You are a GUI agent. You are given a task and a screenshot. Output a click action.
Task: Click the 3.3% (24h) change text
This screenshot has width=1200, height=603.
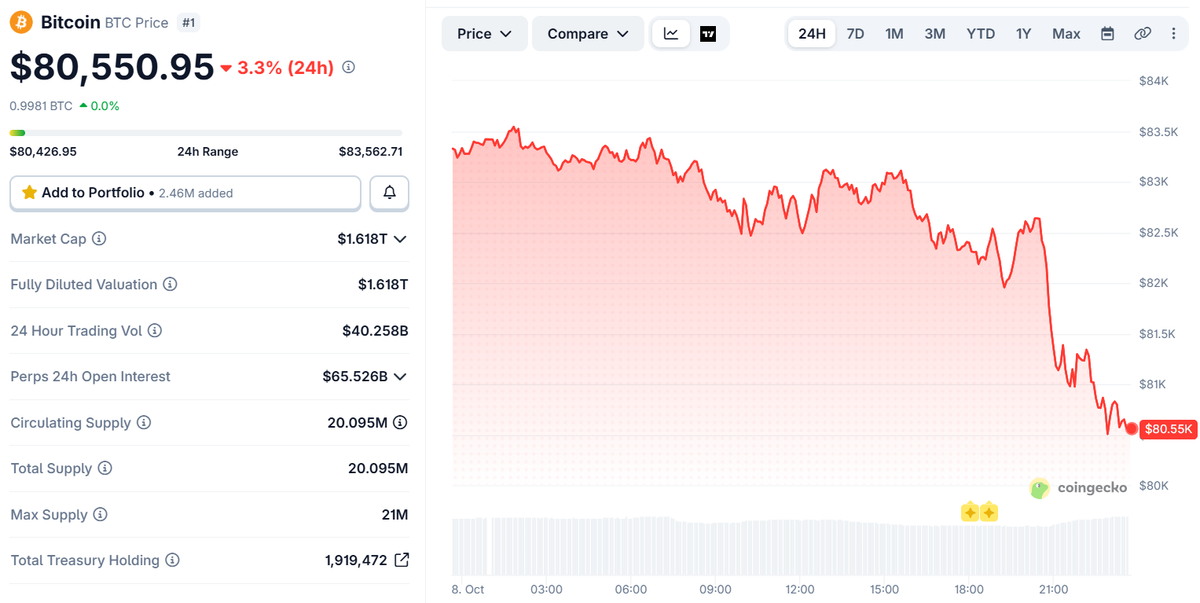285,67
